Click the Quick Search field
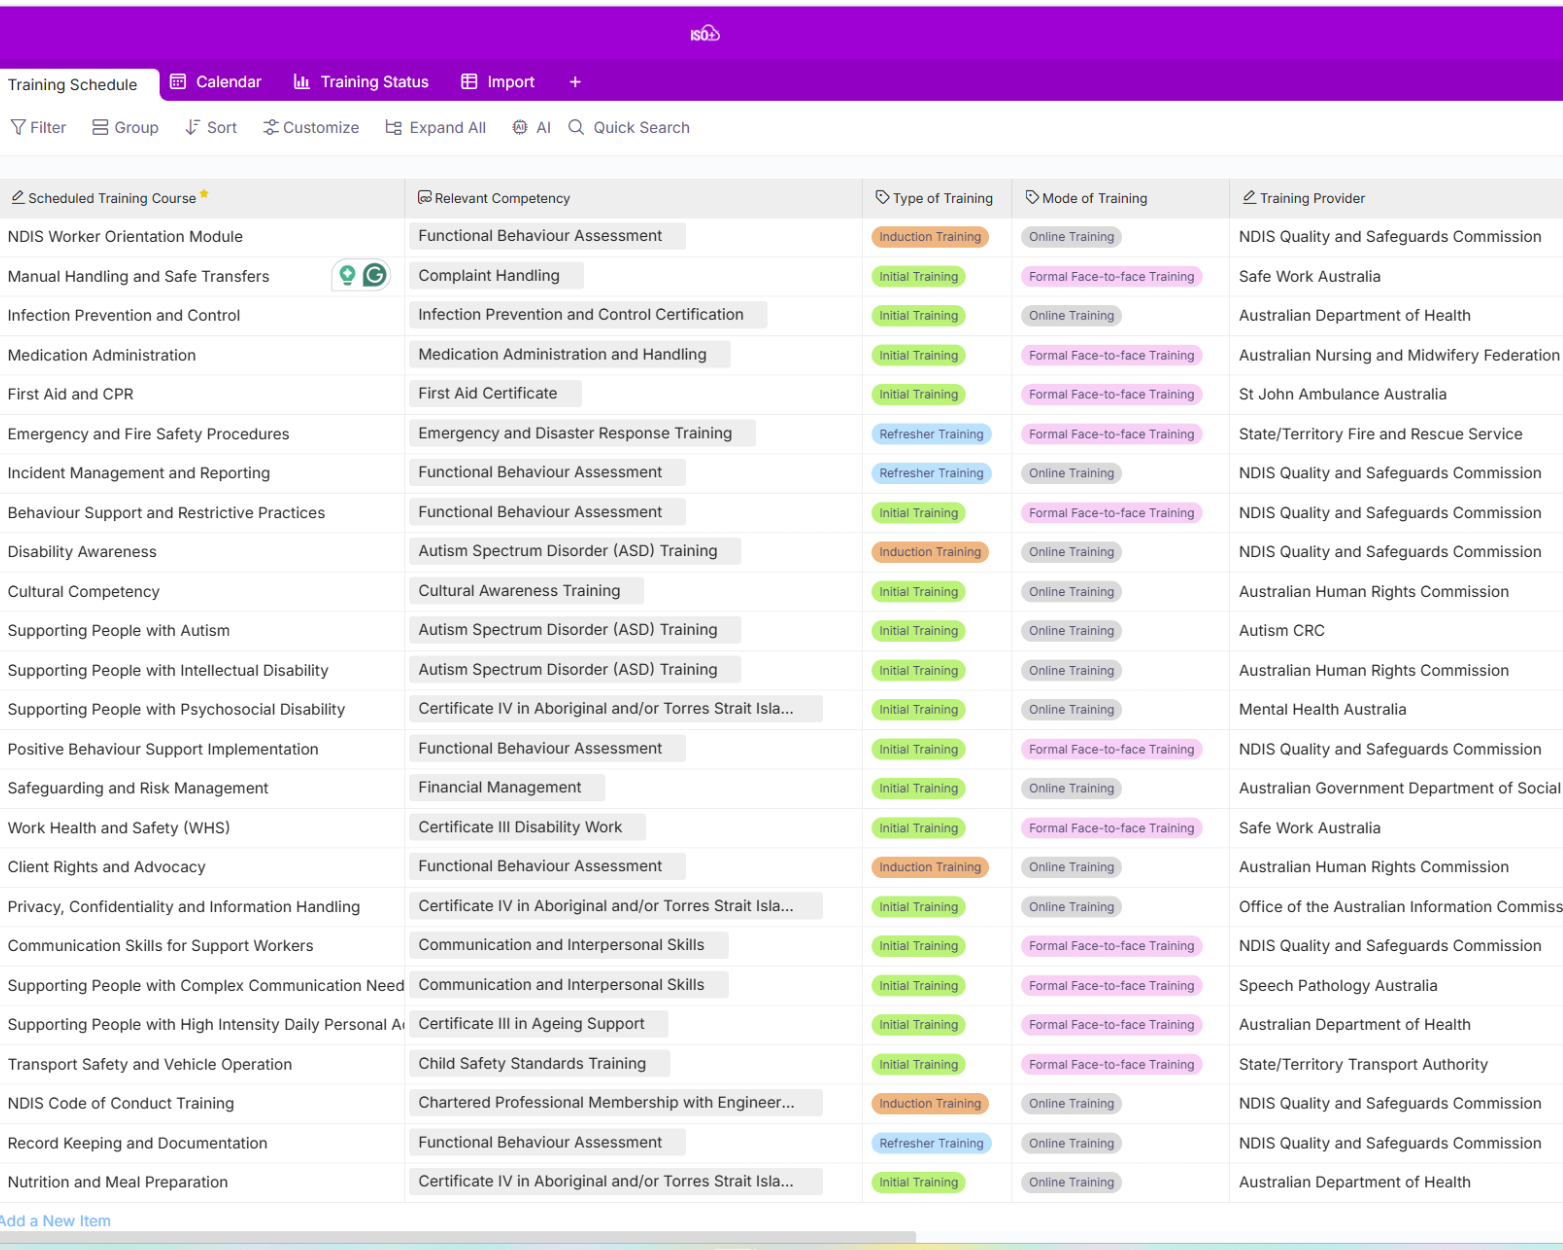Screen dimensions: 1563x1250 pos(640,127)
